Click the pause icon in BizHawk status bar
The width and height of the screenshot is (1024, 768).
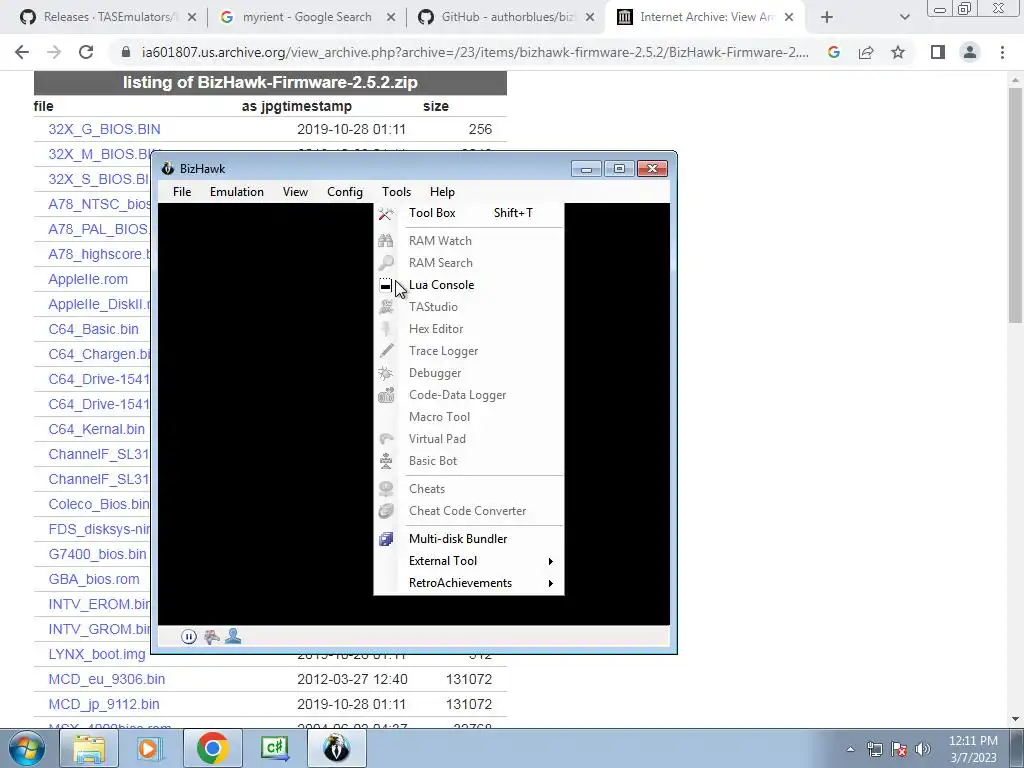[x=188, y=637]
